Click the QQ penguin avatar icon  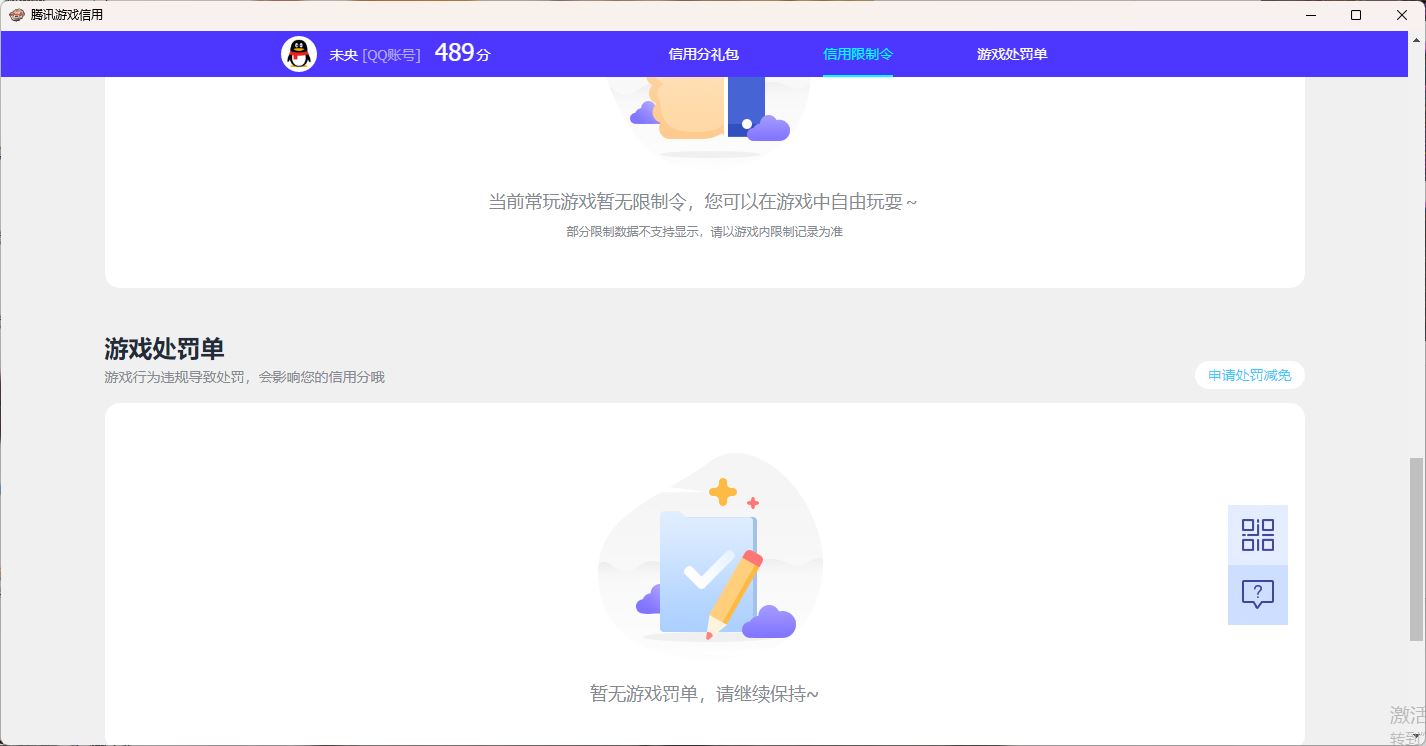tap(298, 54)
